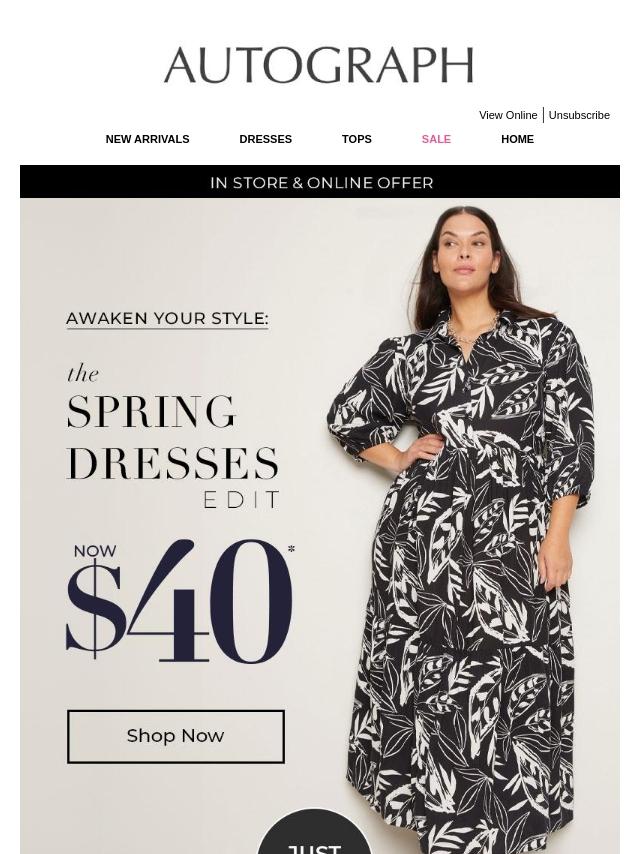Navigate to the HOME category
This screenshot has height=854, width=640.
pyautogui.click(x=517, y=139)
